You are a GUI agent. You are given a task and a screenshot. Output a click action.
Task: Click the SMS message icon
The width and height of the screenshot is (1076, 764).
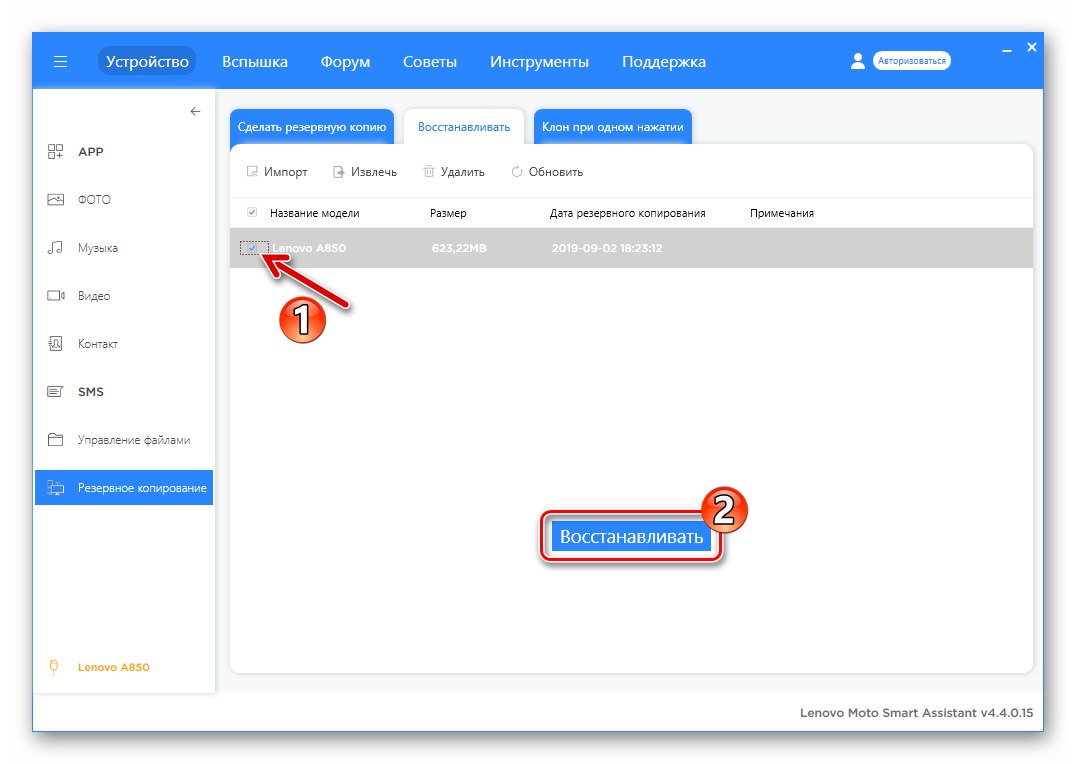(56, 392)
